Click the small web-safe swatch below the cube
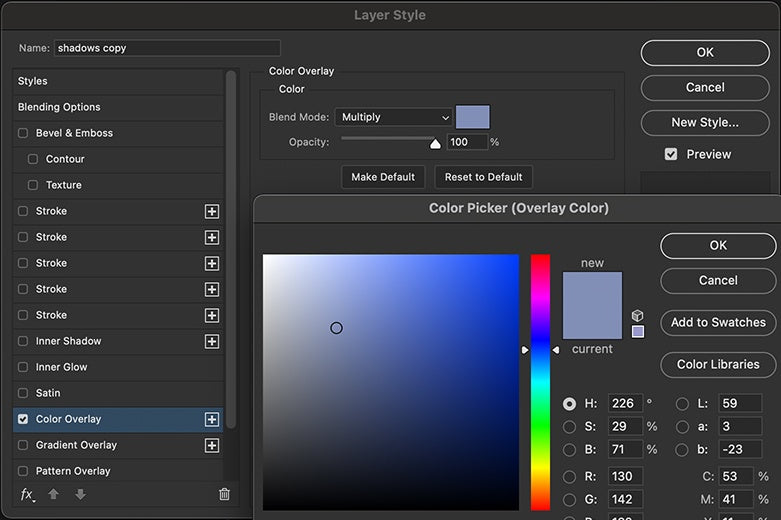Screen dimensions: 781x520 coord(638,332)
